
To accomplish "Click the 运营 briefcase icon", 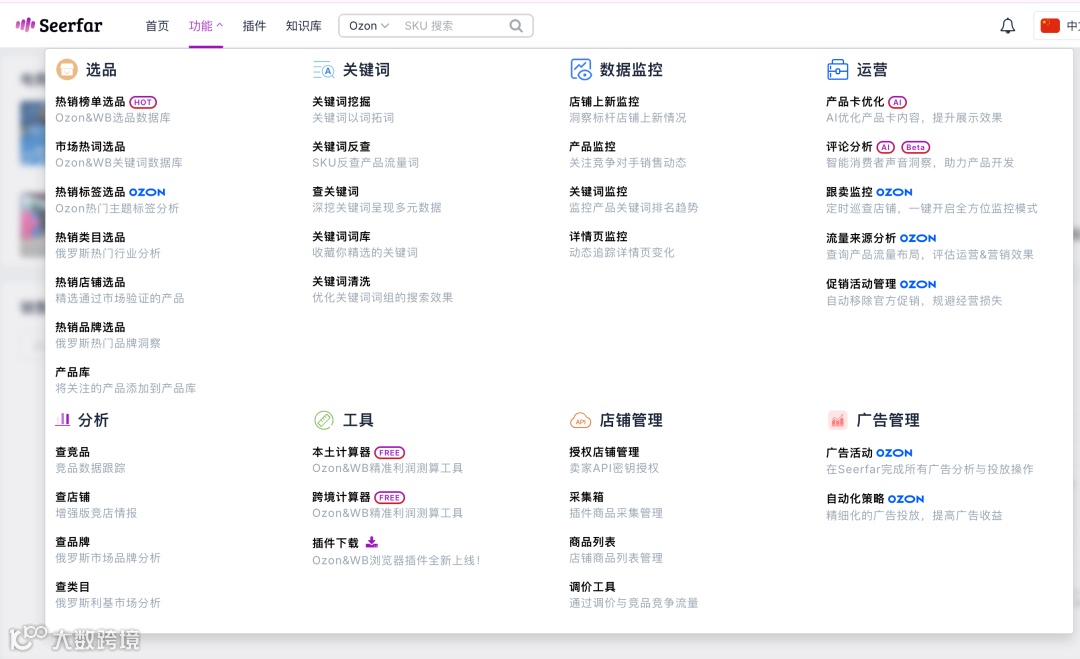I will click(x=837, y=70).
